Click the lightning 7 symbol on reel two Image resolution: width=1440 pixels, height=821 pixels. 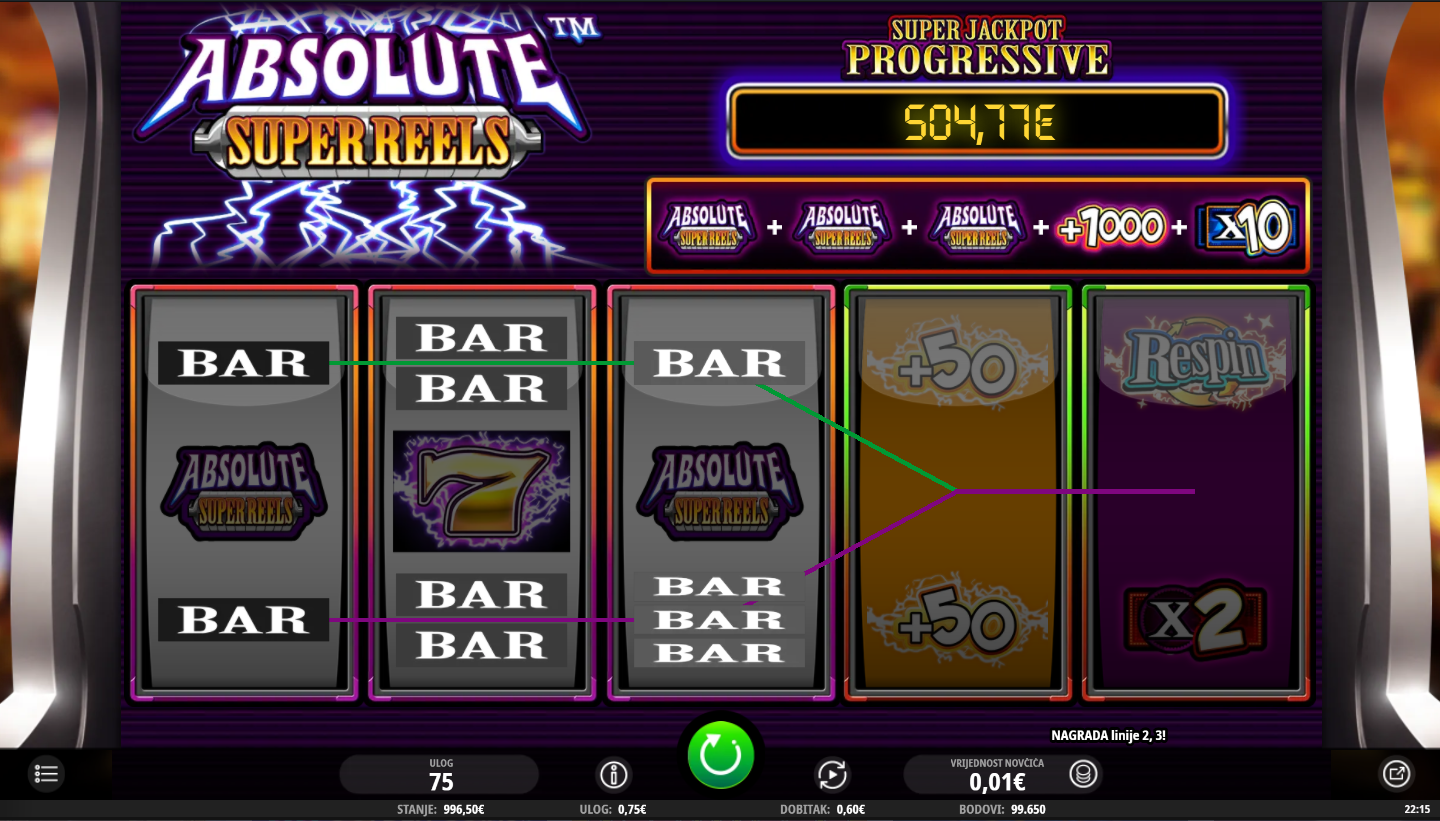481,492
